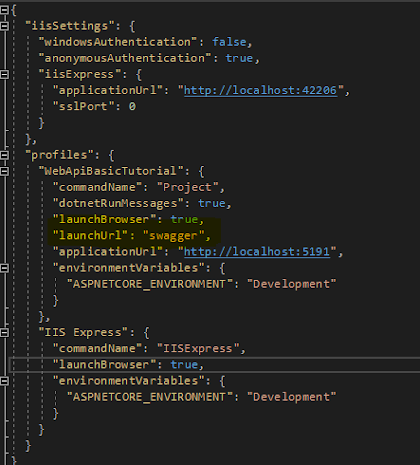Screen dimensions: 420x465
Task: Click the true value of anonymousAuthentication
Action: click(239, 58)
